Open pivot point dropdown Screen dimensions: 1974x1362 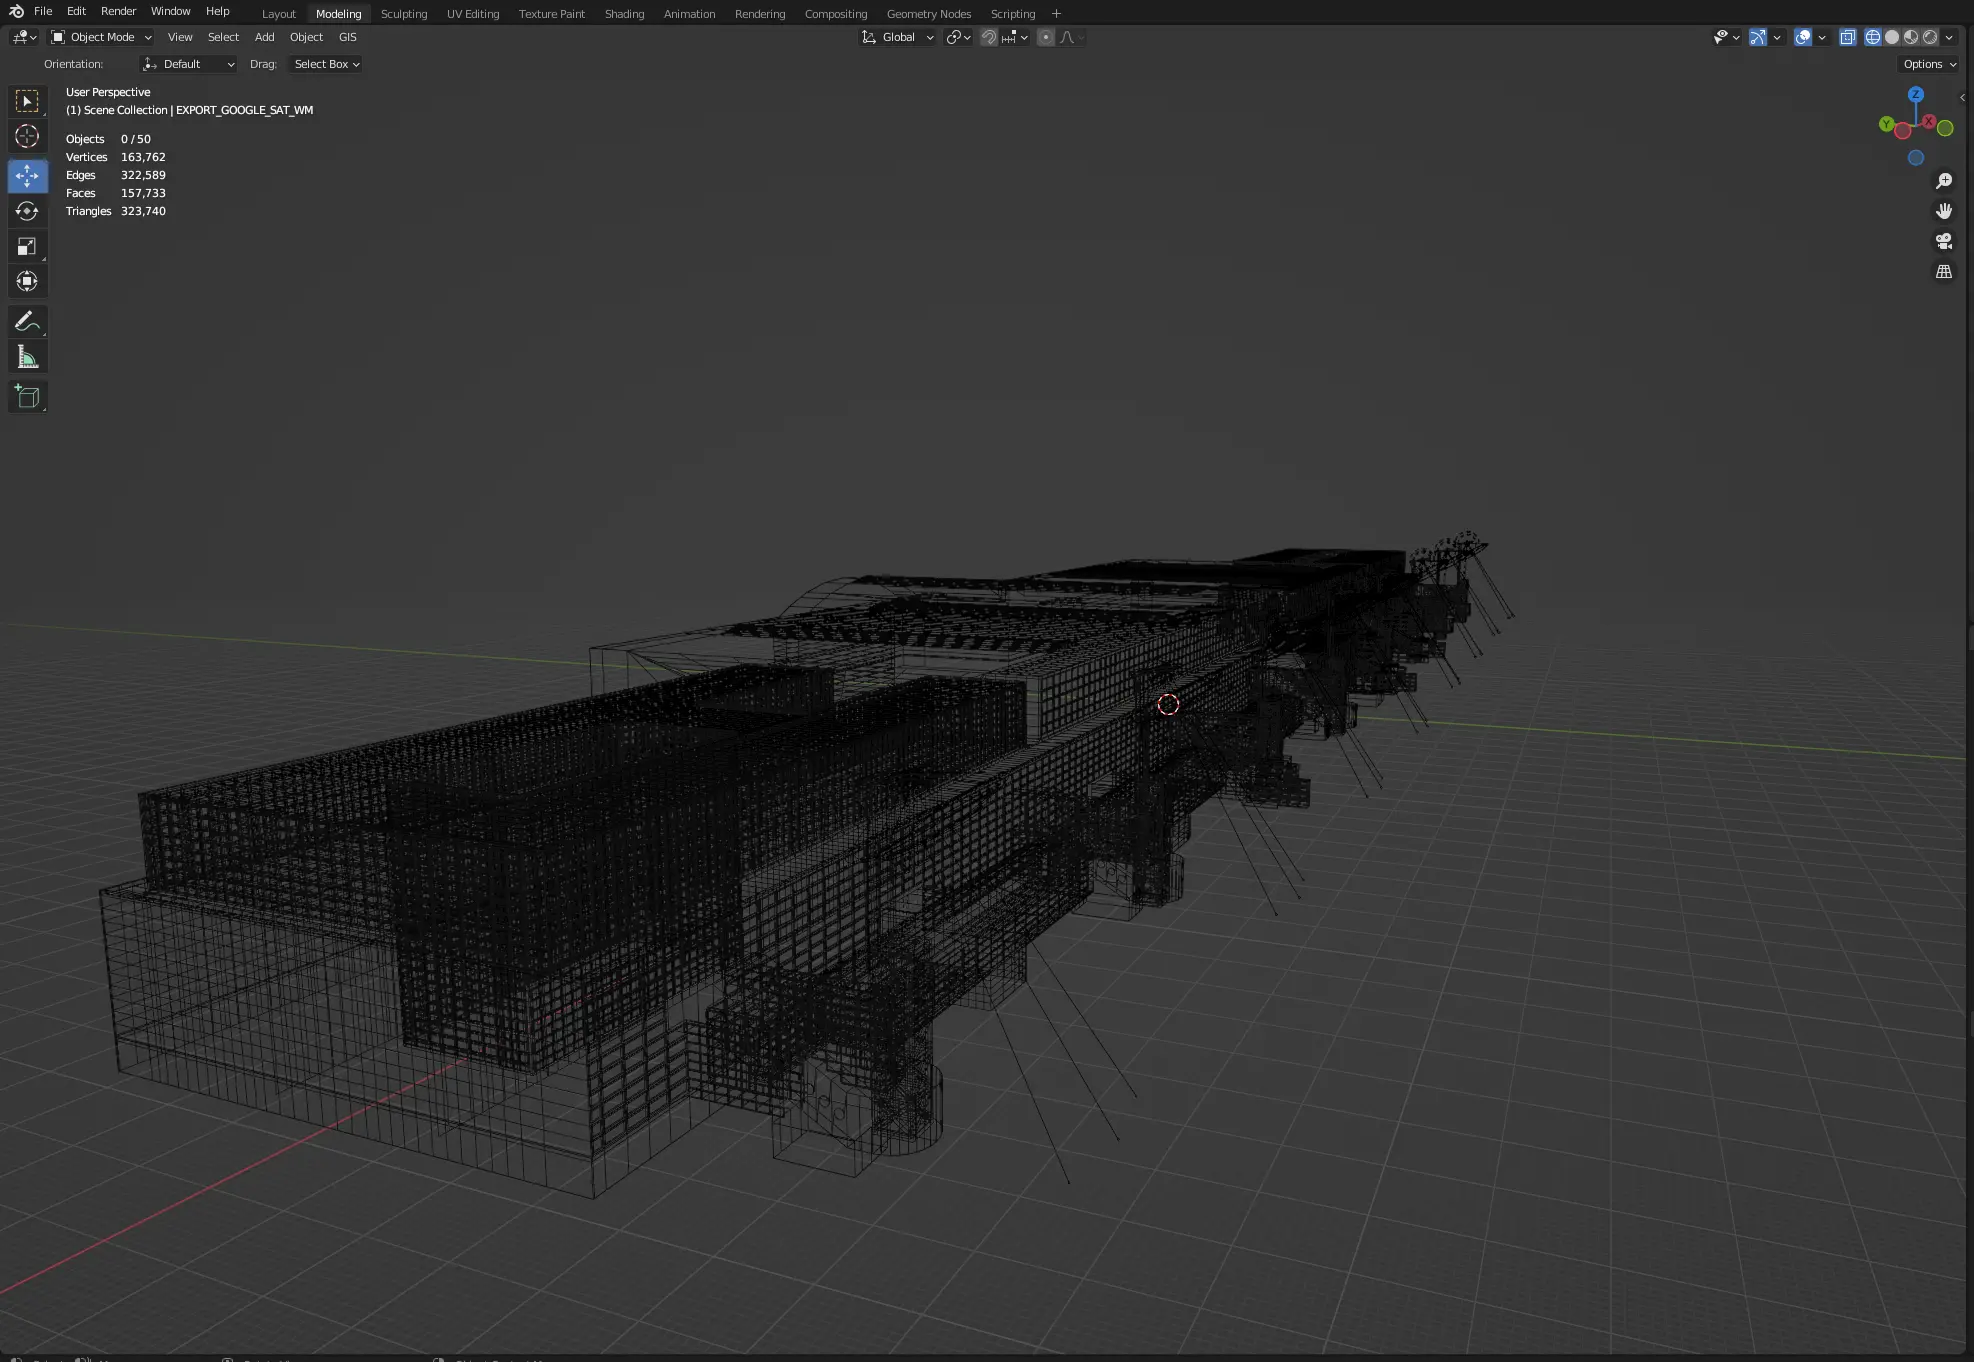[x=958, y=37]
